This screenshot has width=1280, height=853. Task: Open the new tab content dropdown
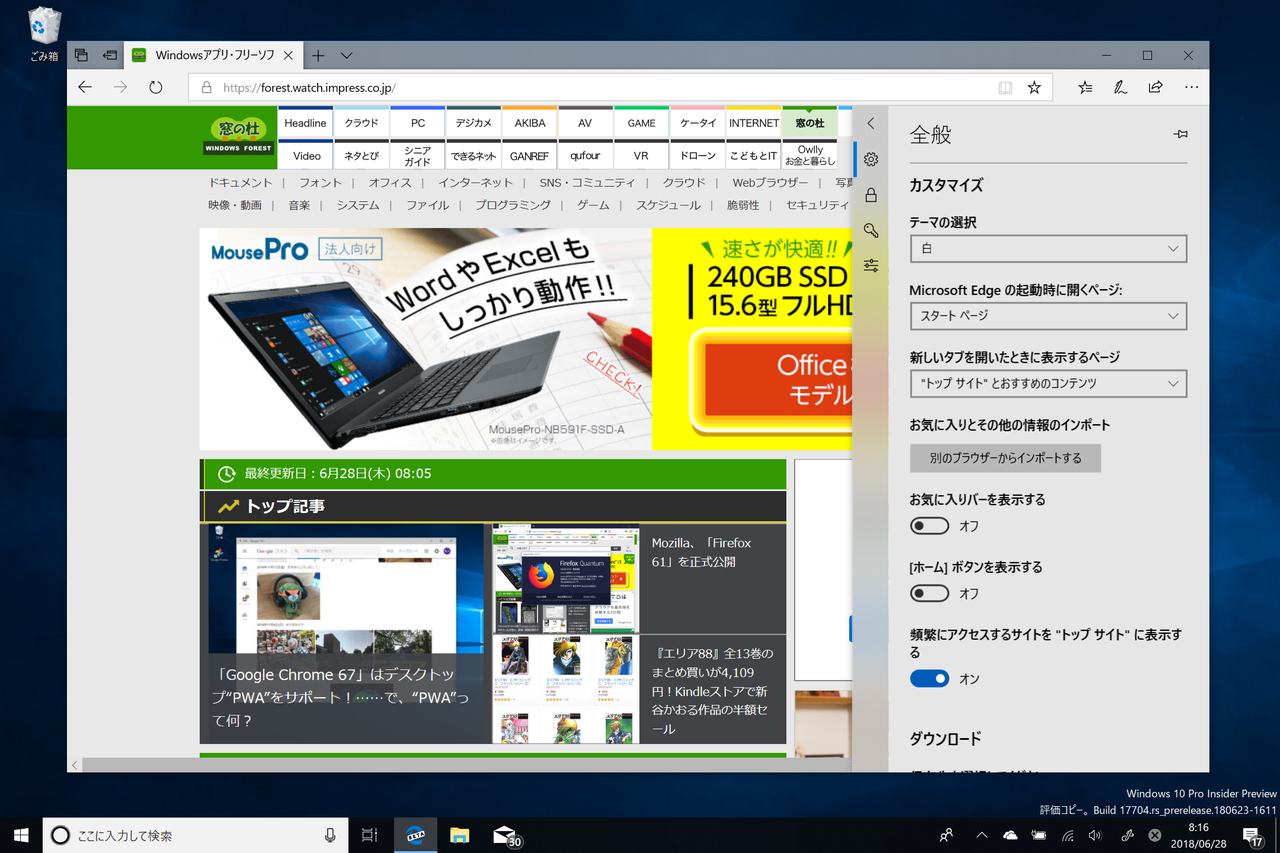pos(1048,383)
